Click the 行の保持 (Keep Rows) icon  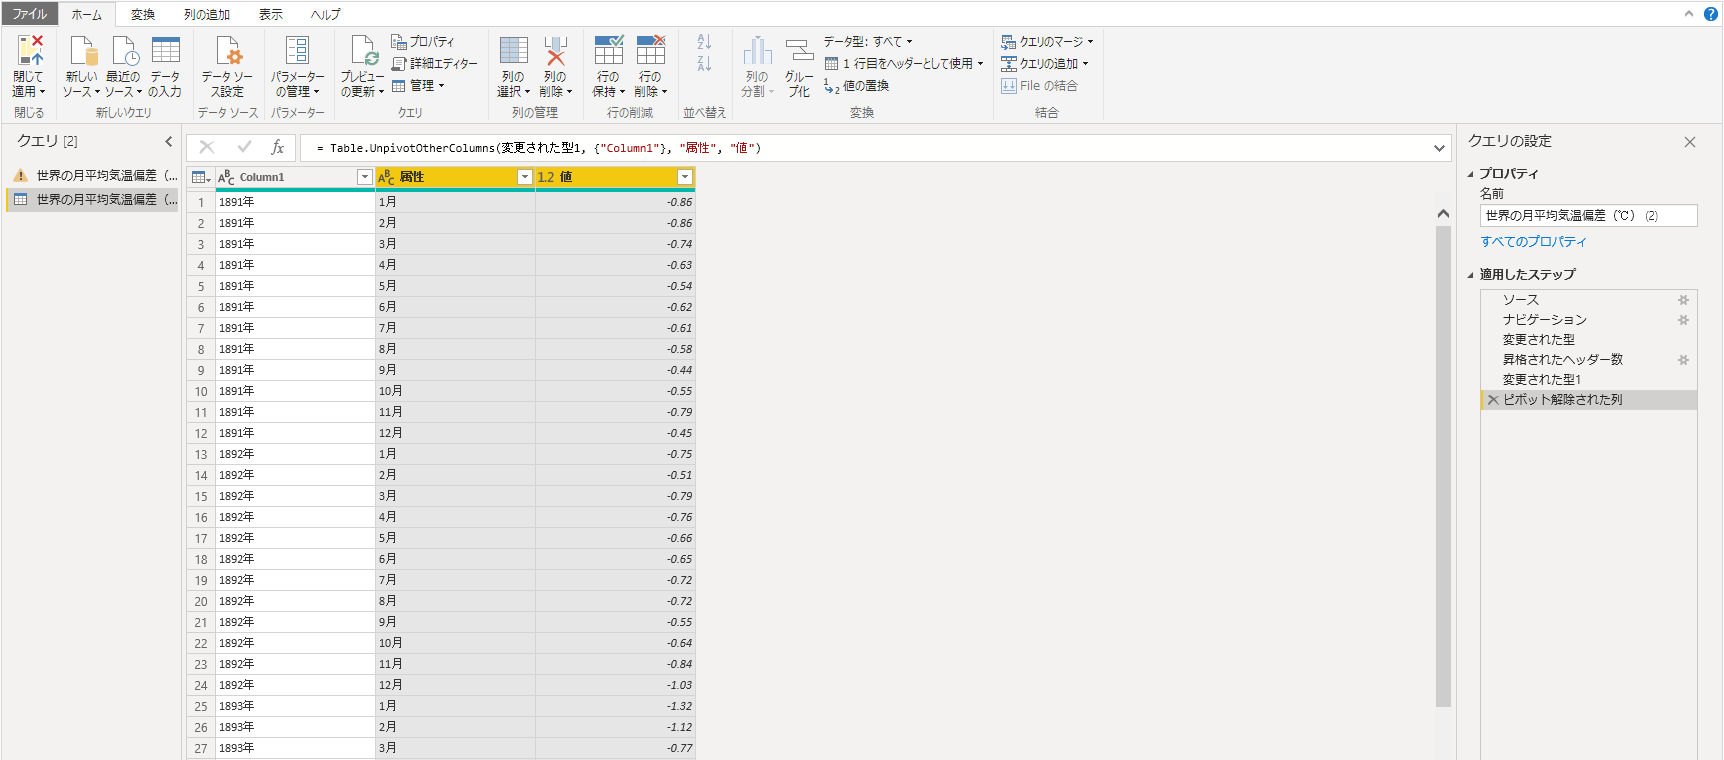[608, 51]
